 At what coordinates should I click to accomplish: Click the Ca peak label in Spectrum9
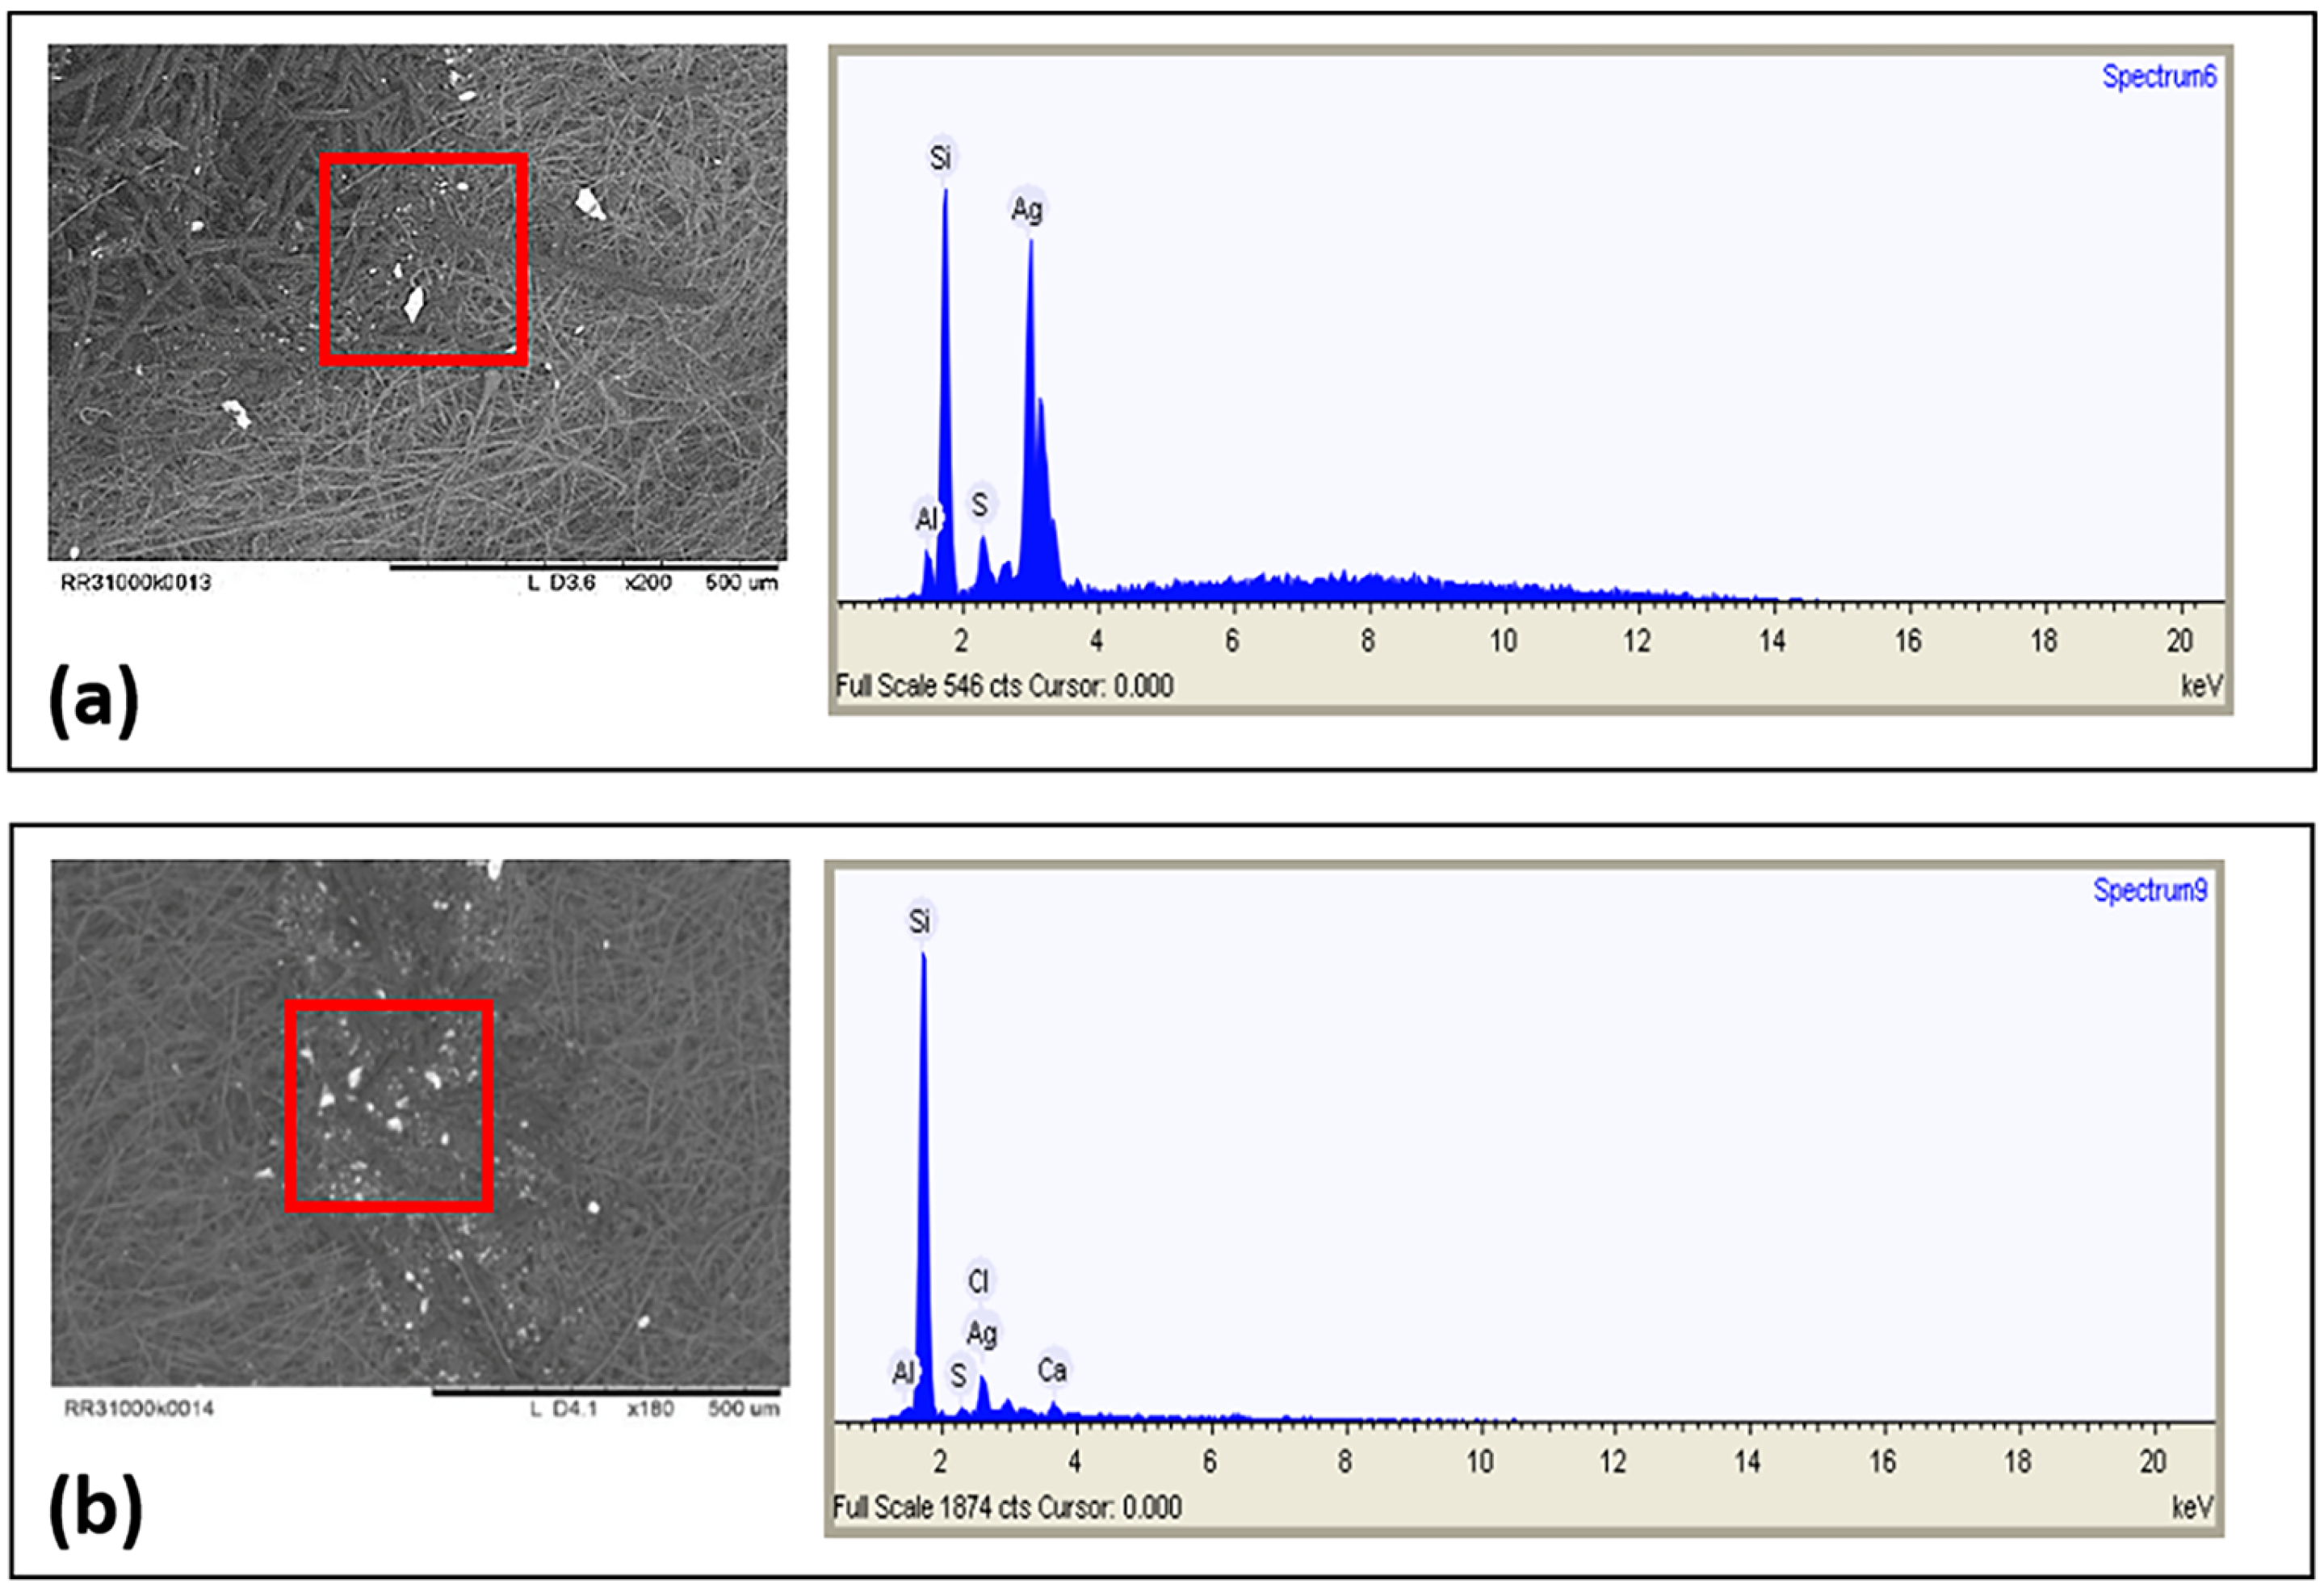click(1051, 1370)
